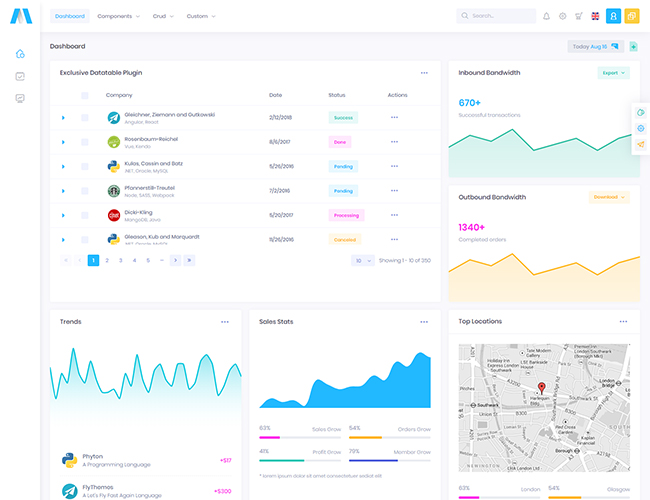Go to page 3 in table pagination
The image size is (650, 500).
pyautogui.click(x=121, y=260)
